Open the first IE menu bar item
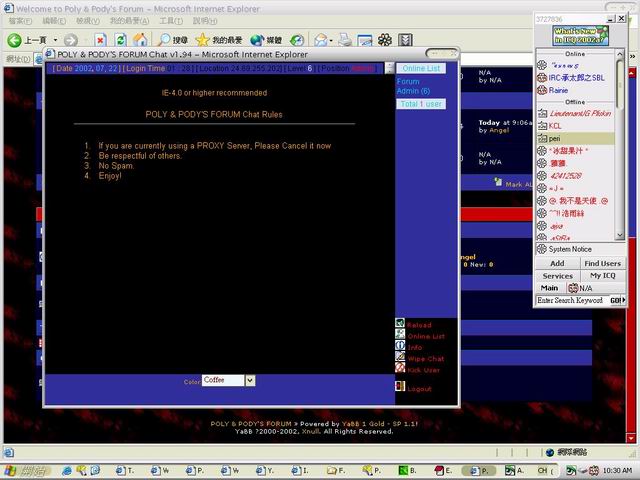Image resolution: width=640 pixels, height=480 pixels. point(20,21)
